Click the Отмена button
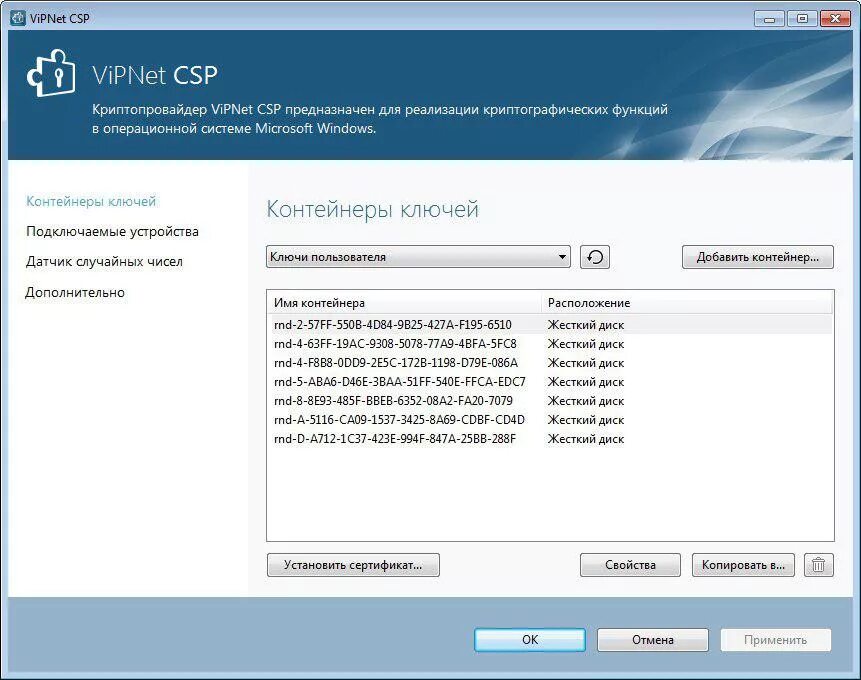The width and height of the screenshot is (861, 680). pyautogui.click(x=653, y=640)
